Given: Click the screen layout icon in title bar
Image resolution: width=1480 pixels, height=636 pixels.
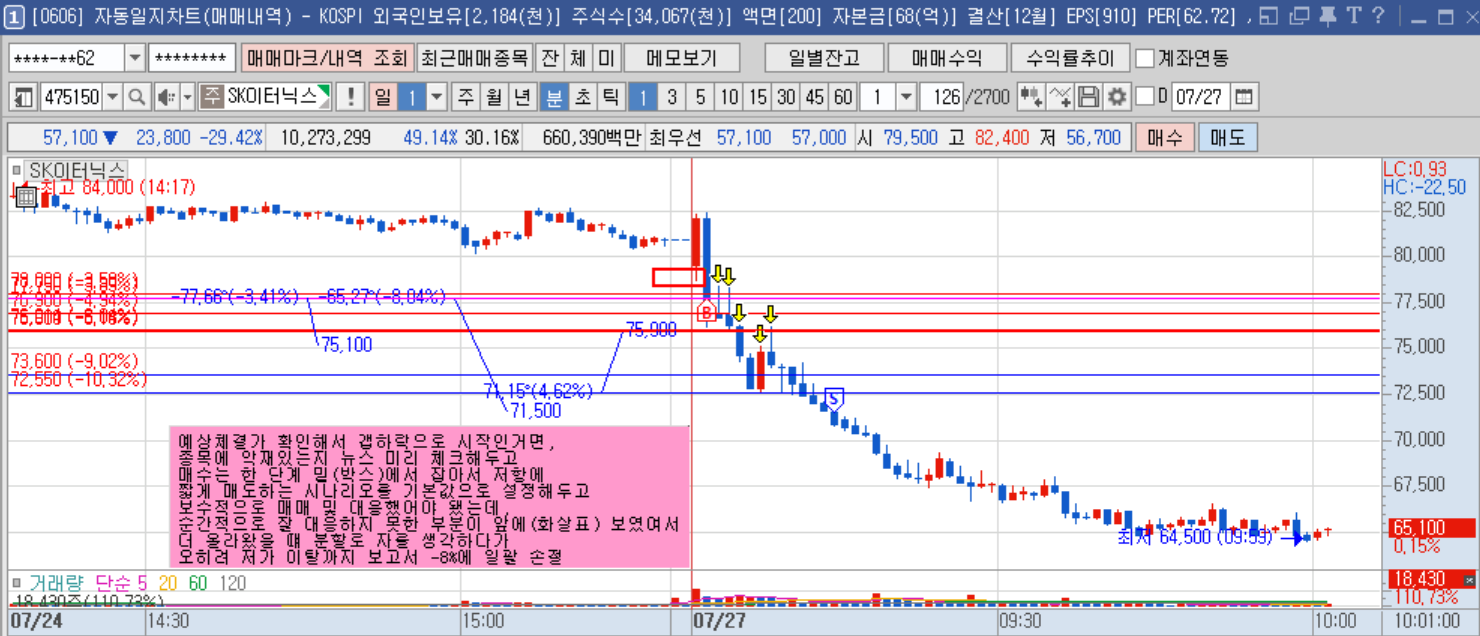Looking at the screenshot, I should click(1268, 15).
